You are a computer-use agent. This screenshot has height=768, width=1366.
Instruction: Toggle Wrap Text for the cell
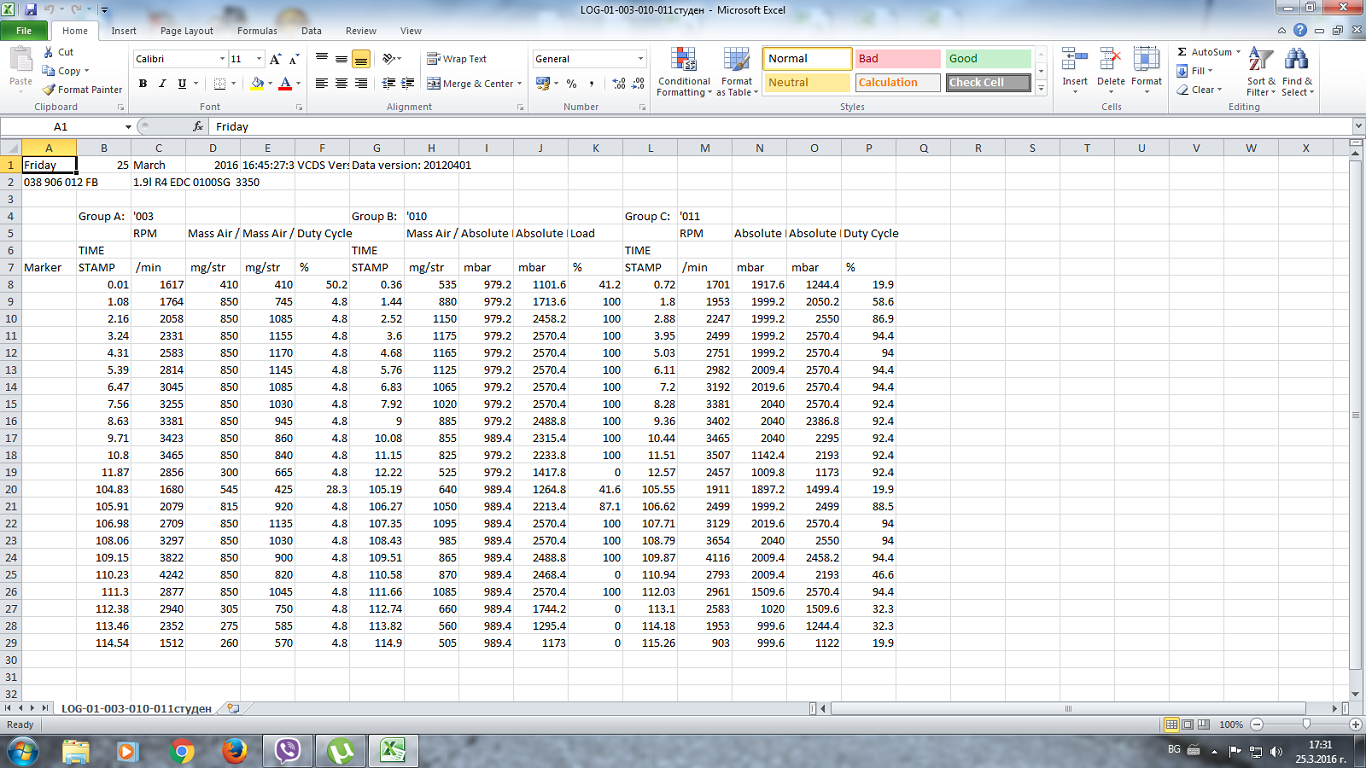(x=457, y=59)
